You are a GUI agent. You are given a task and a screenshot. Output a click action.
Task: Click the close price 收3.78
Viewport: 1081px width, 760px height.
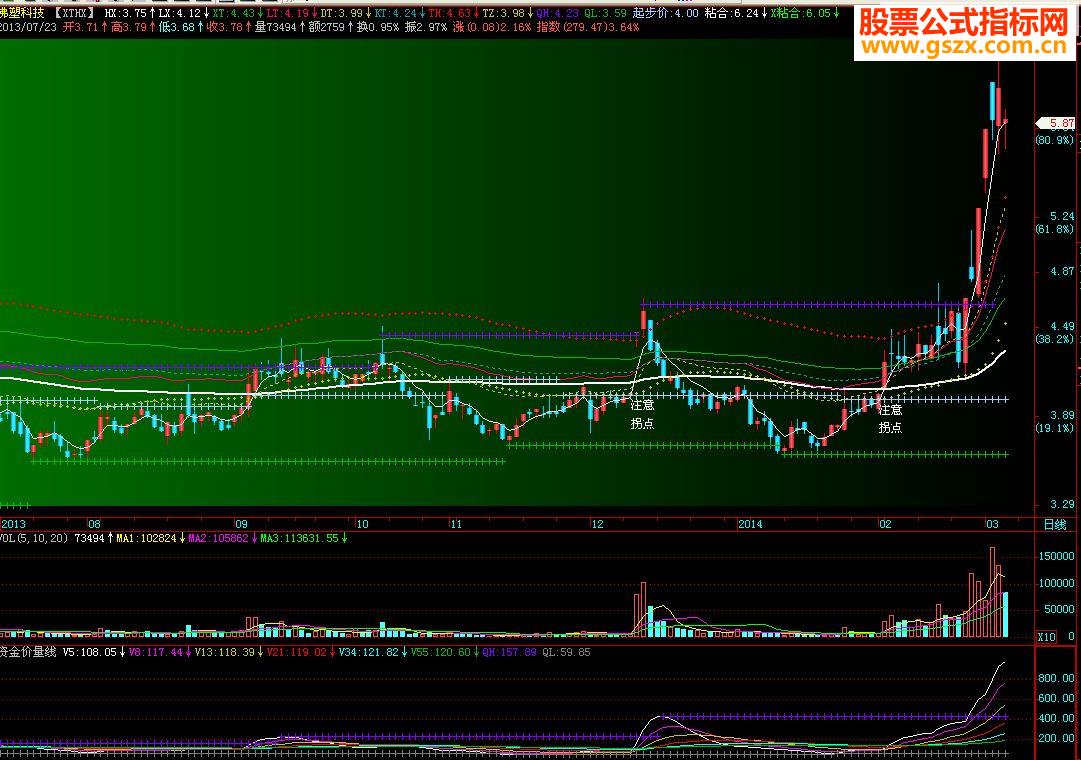(x=225, y=27)
